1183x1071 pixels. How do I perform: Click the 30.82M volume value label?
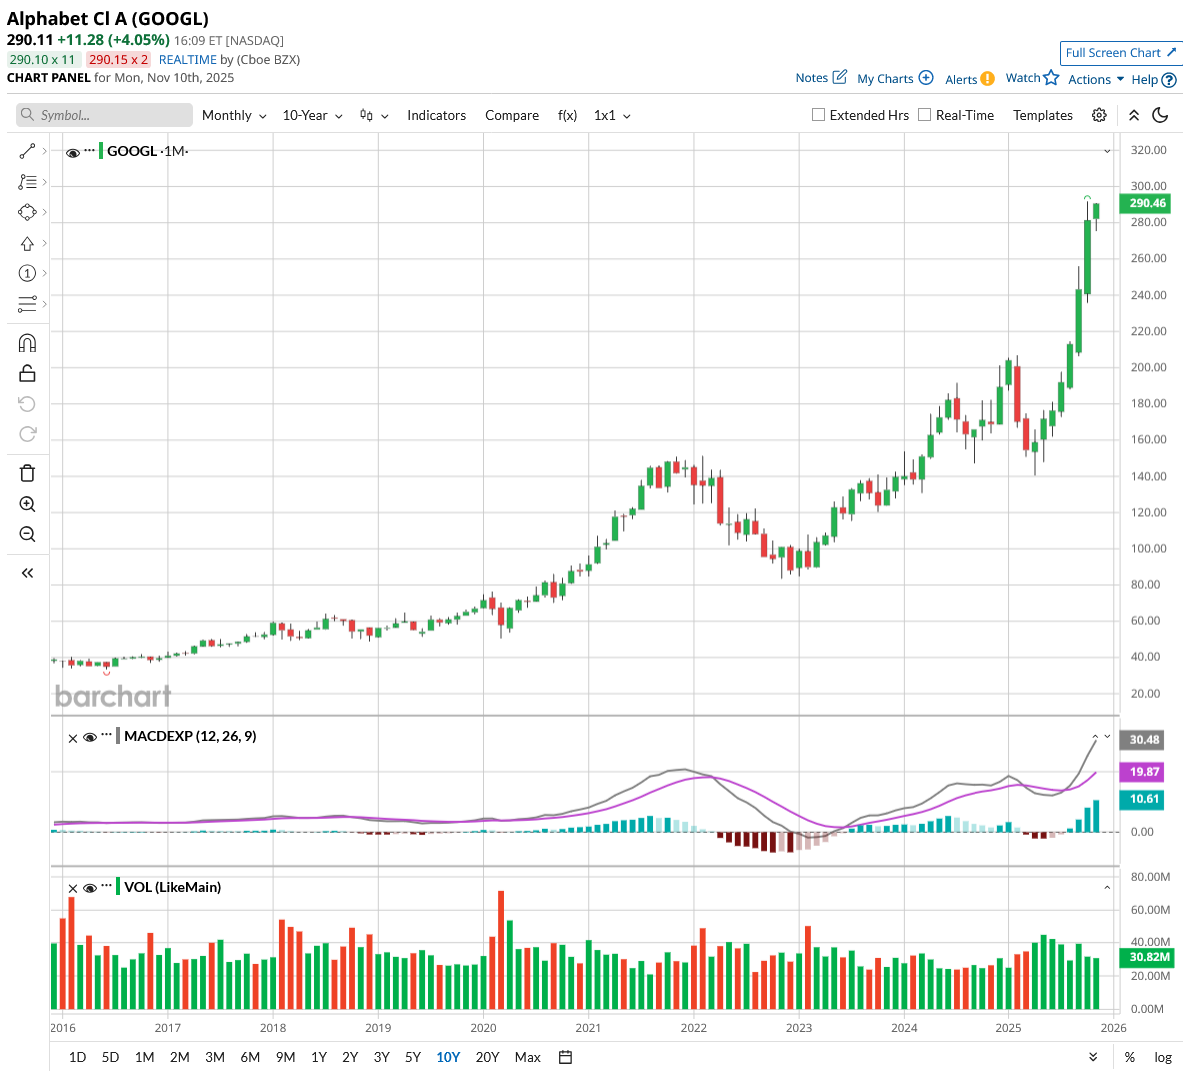[1147, 957]
